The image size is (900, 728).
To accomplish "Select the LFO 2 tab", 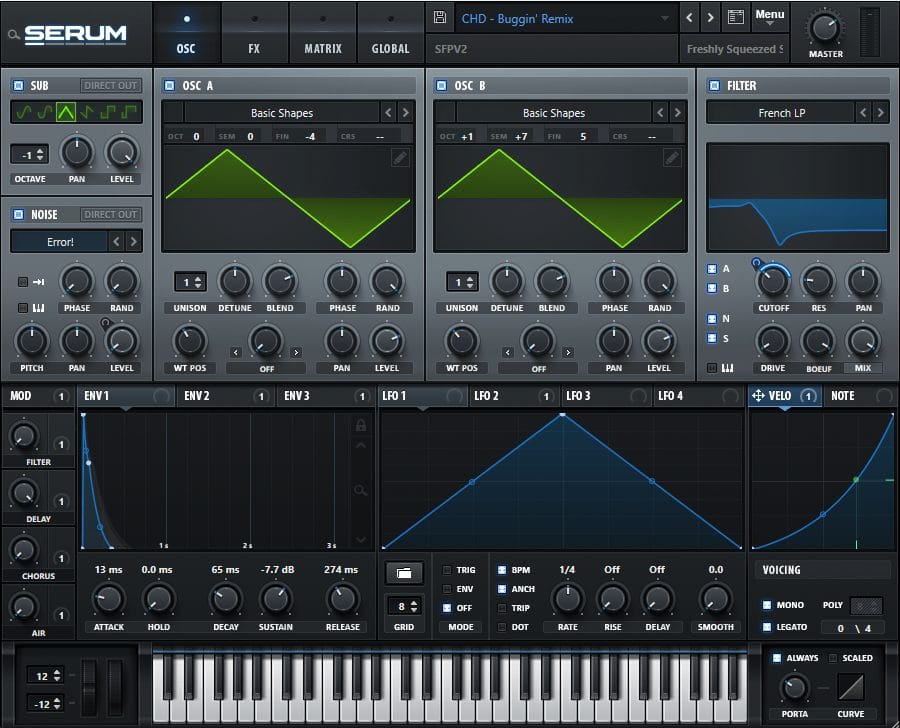I will (514, 396).
